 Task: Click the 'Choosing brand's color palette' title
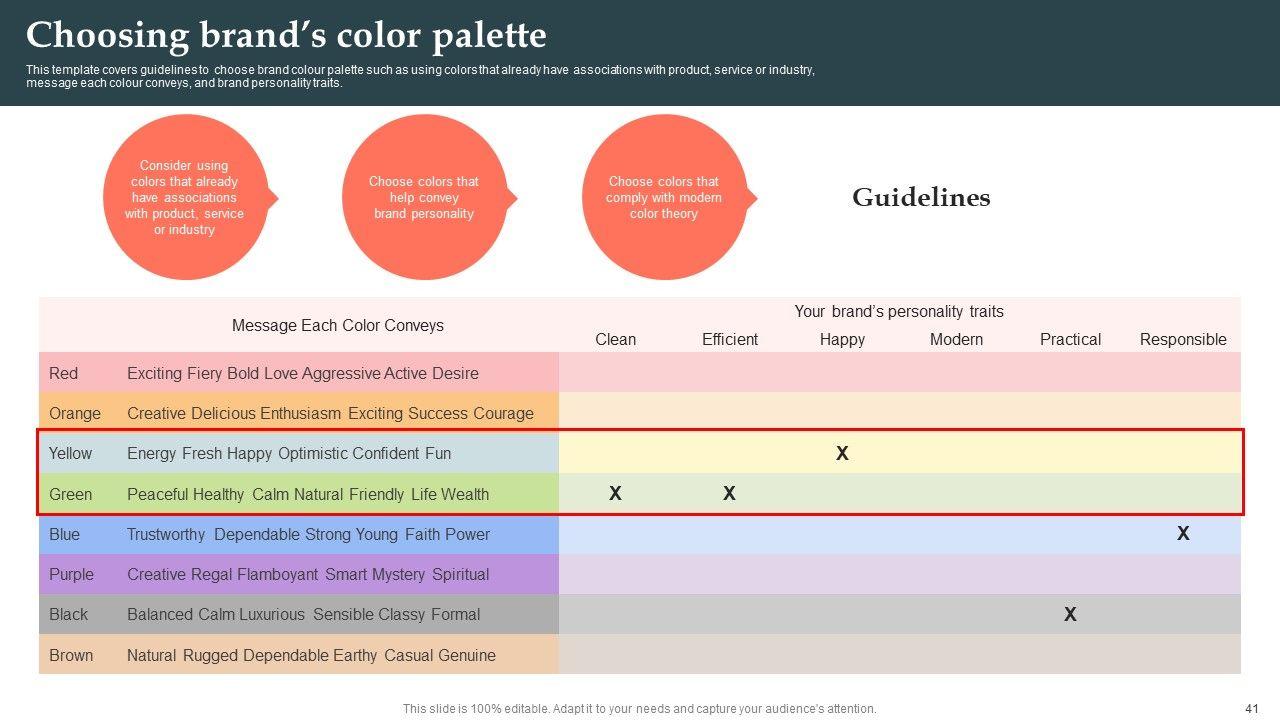[286, 36]
